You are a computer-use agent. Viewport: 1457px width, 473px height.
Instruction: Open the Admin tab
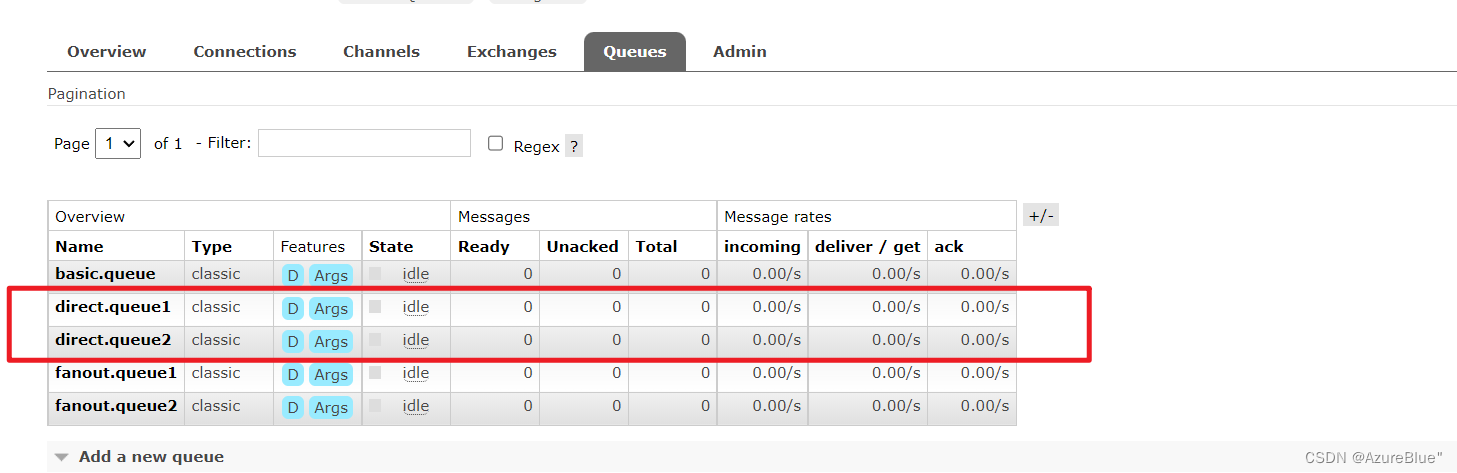click(740, 52)
